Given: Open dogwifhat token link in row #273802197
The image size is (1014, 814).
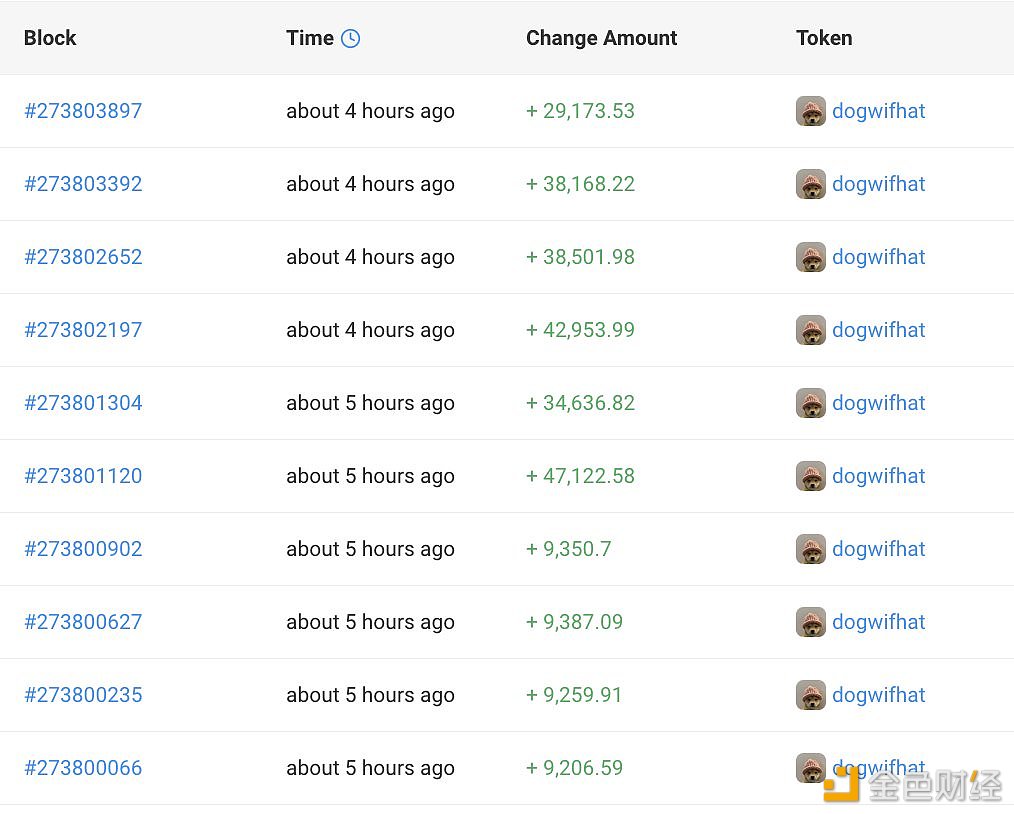Looking at the screenshot, I should click(878, 330).
